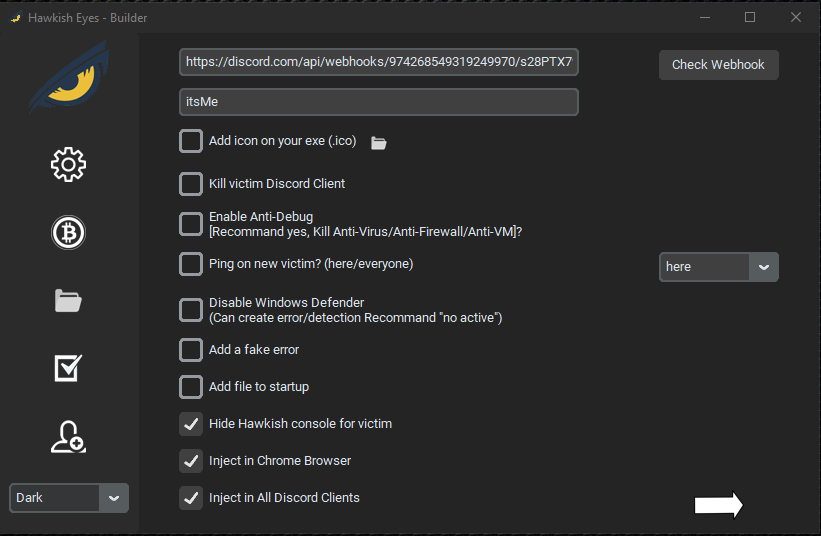This screenshot has height=536, width=821.
Task: Untick 'Inject in Chrome Browser' checkbox
Action: [191, 461]
